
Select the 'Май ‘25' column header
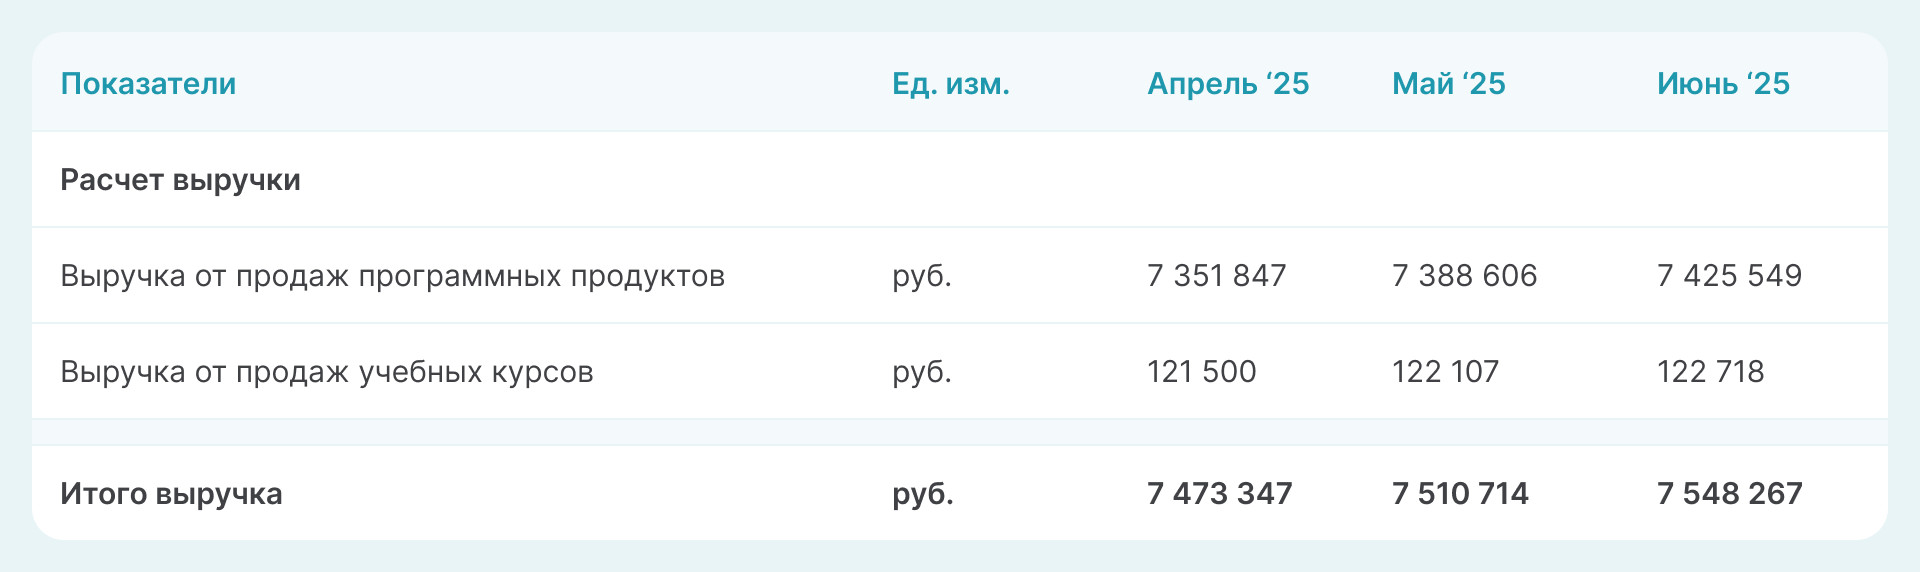[1448, 84]
